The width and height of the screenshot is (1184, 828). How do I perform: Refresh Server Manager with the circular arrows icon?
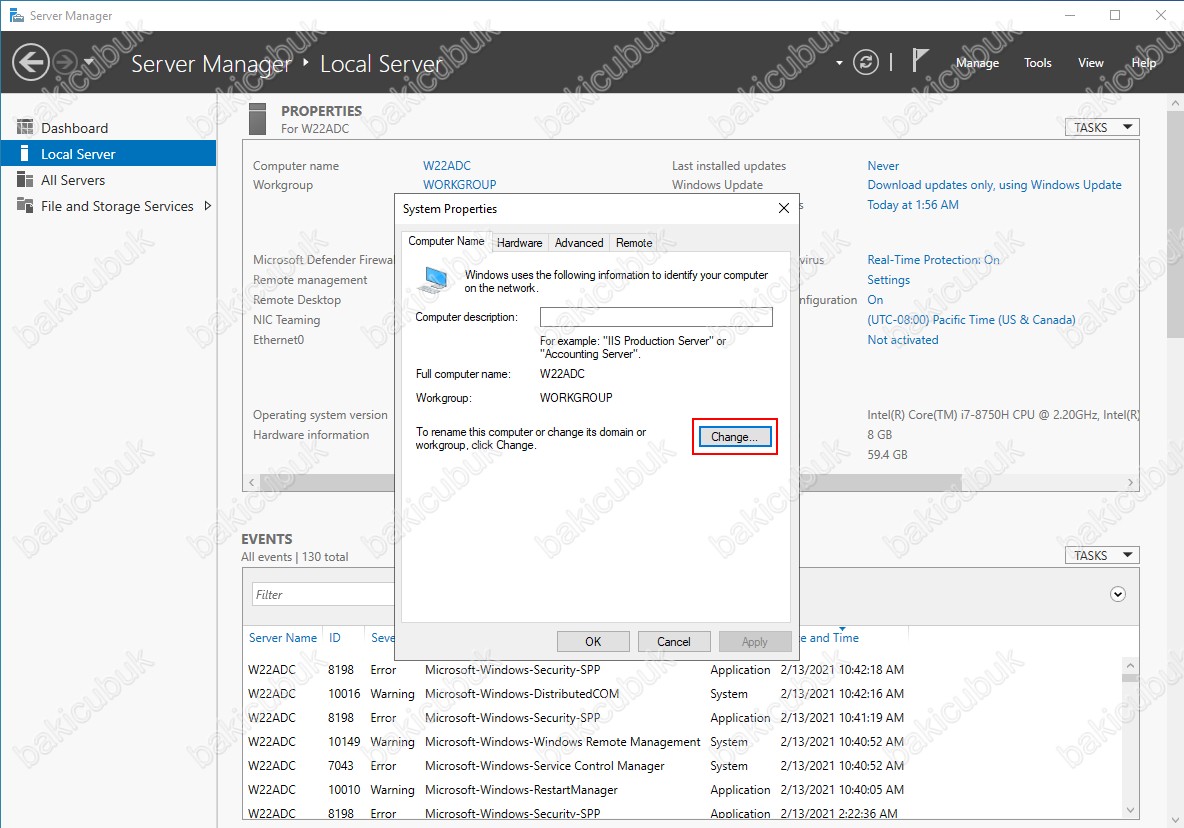tap(865, 62)
